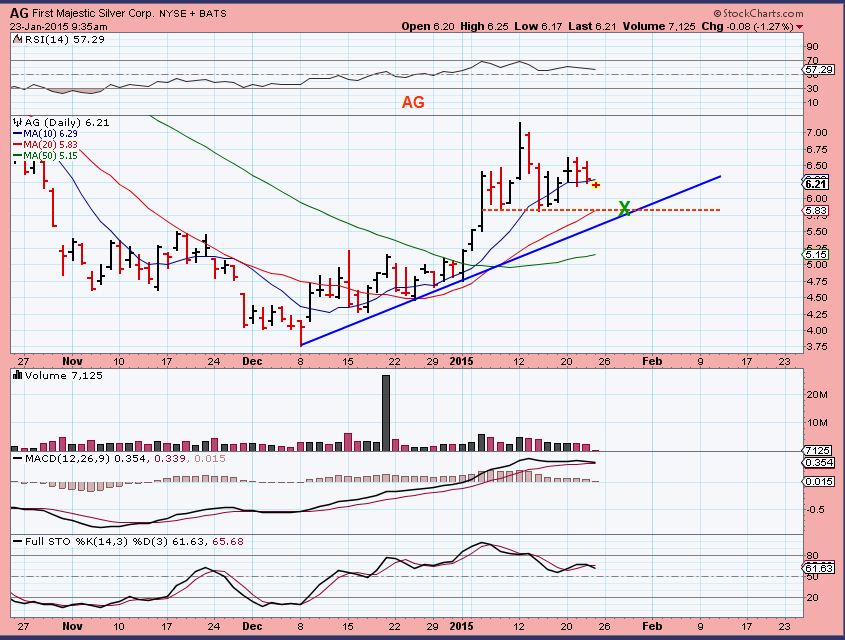845x640 pixels.
Task: Click the Nov label under the price chart
Action: (72, 361)
